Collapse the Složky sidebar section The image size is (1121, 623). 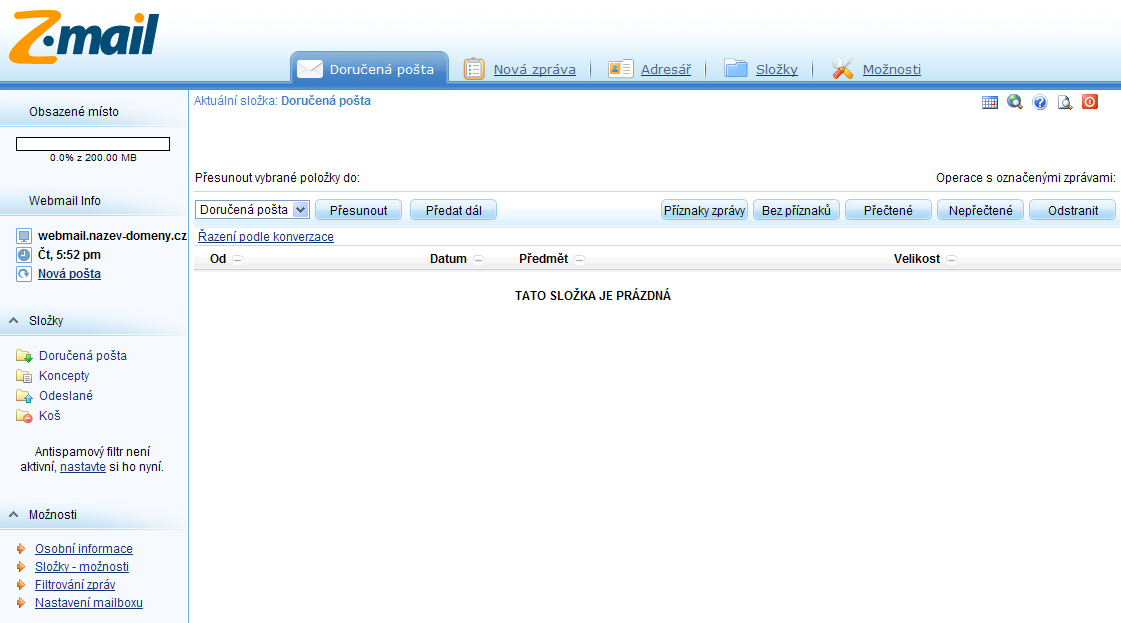pyautogui.click(x=14, y=321)
